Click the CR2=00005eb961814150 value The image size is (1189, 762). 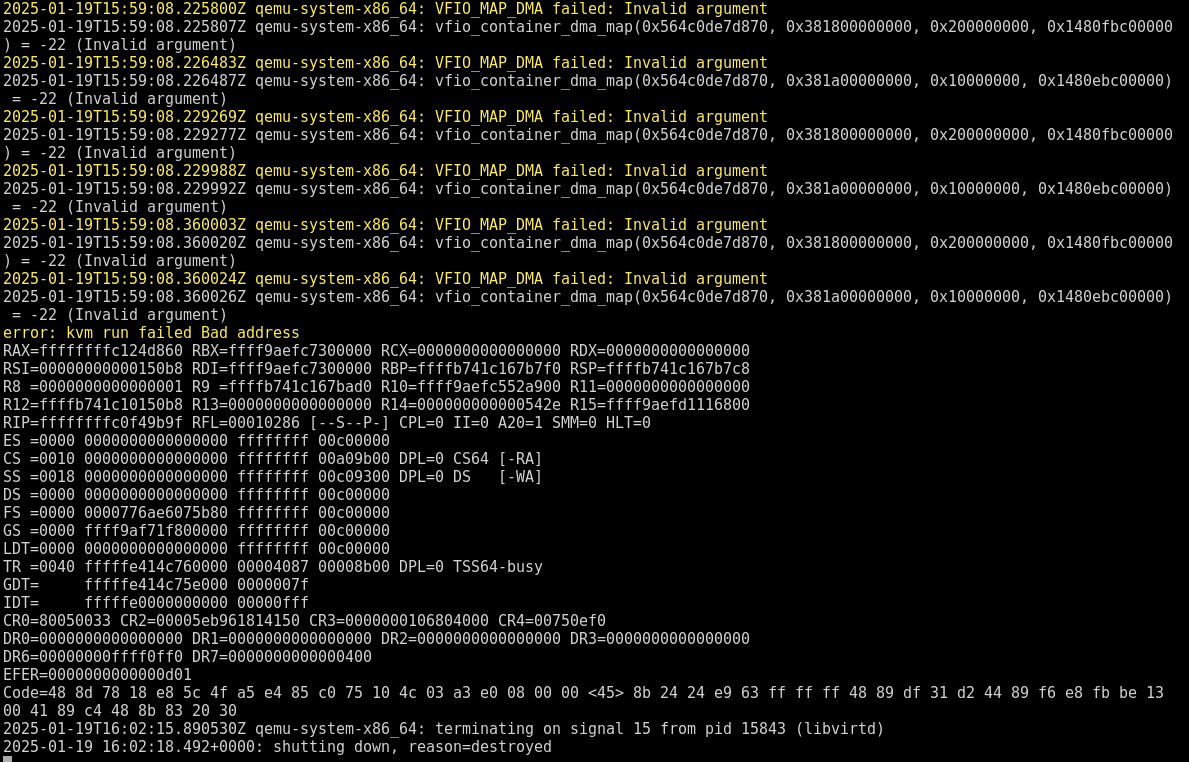point(209,621)
